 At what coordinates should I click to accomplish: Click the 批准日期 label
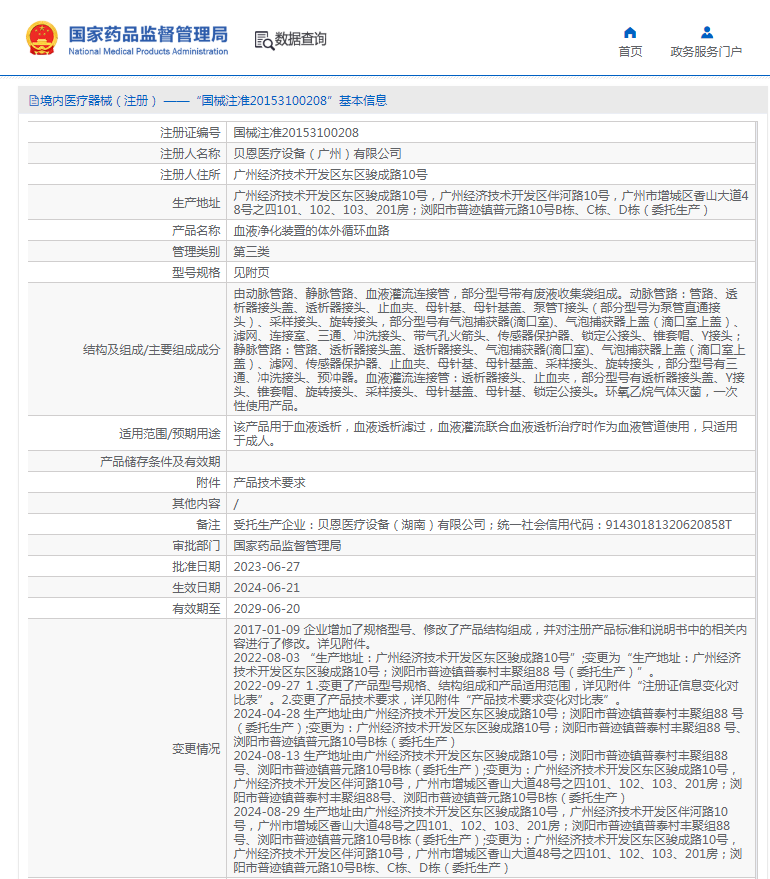coord(196,567)
